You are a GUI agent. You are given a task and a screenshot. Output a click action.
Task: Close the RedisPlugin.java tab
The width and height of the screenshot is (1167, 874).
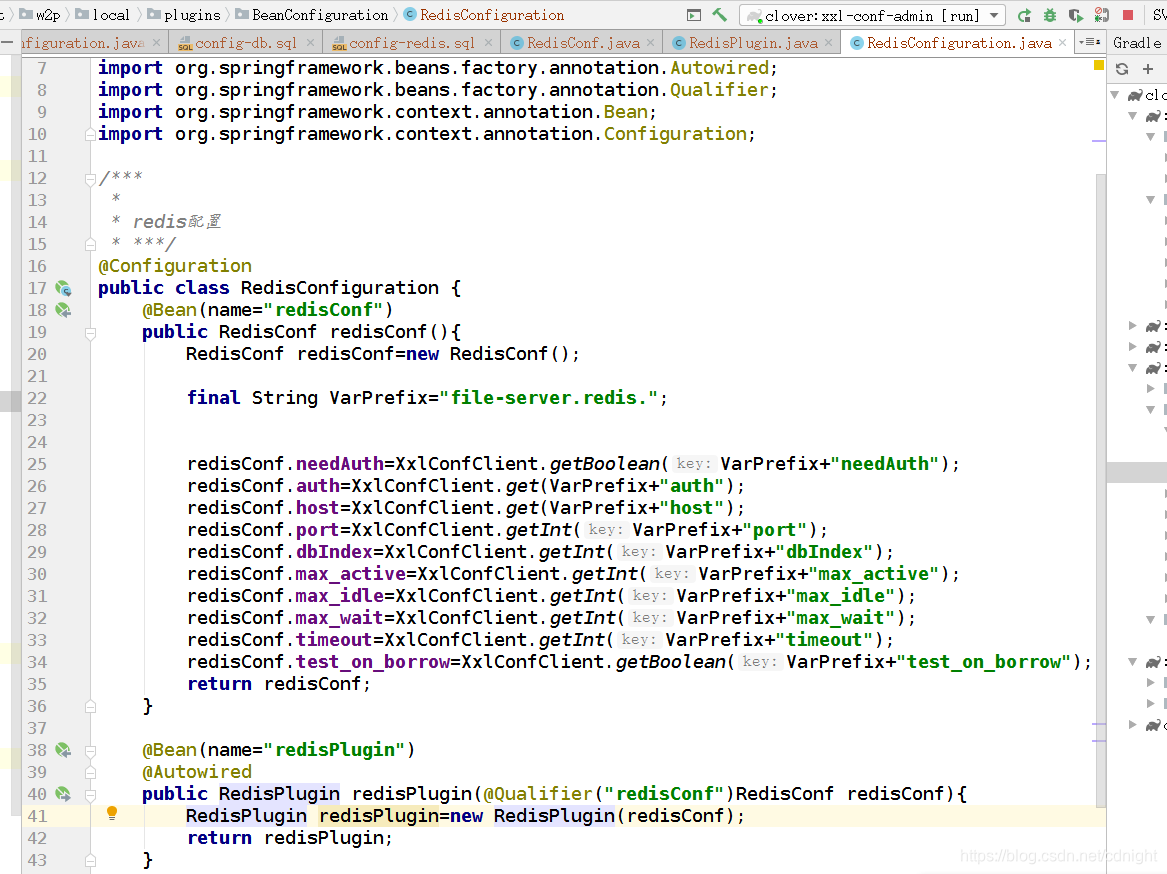(828, 42)
